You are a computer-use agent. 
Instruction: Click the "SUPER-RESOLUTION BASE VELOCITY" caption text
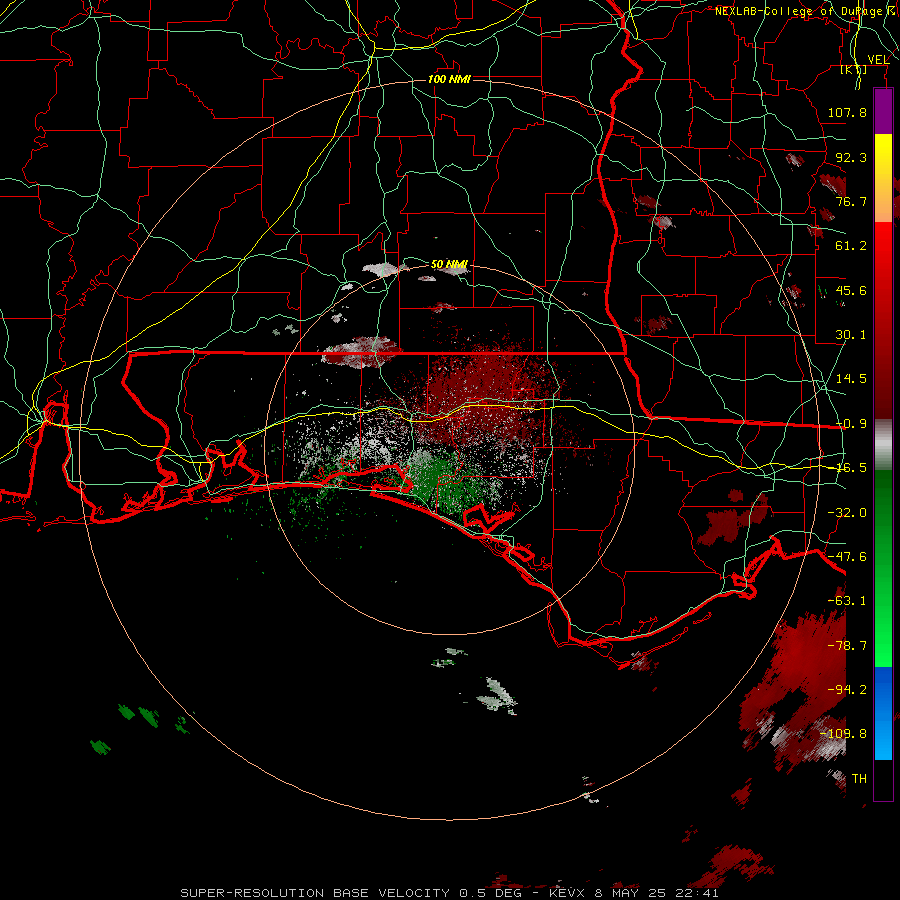pyautogui.click(x=317, y=893)
